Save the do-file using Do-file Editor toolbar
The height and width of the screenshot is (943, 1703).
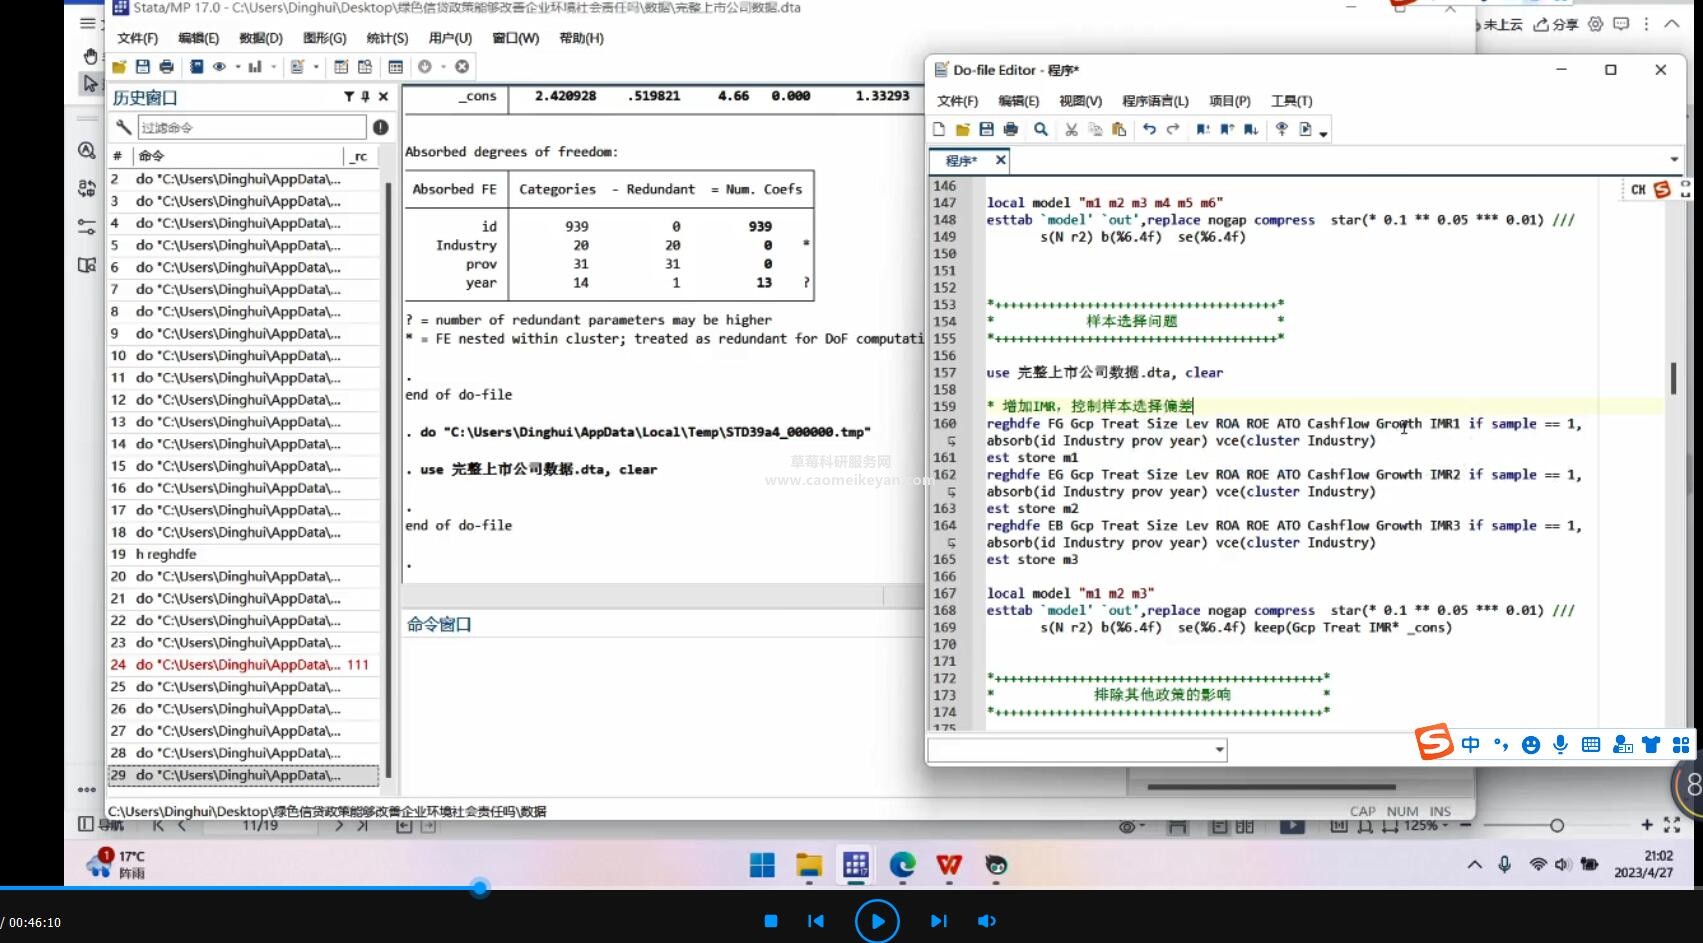[986, 129]
